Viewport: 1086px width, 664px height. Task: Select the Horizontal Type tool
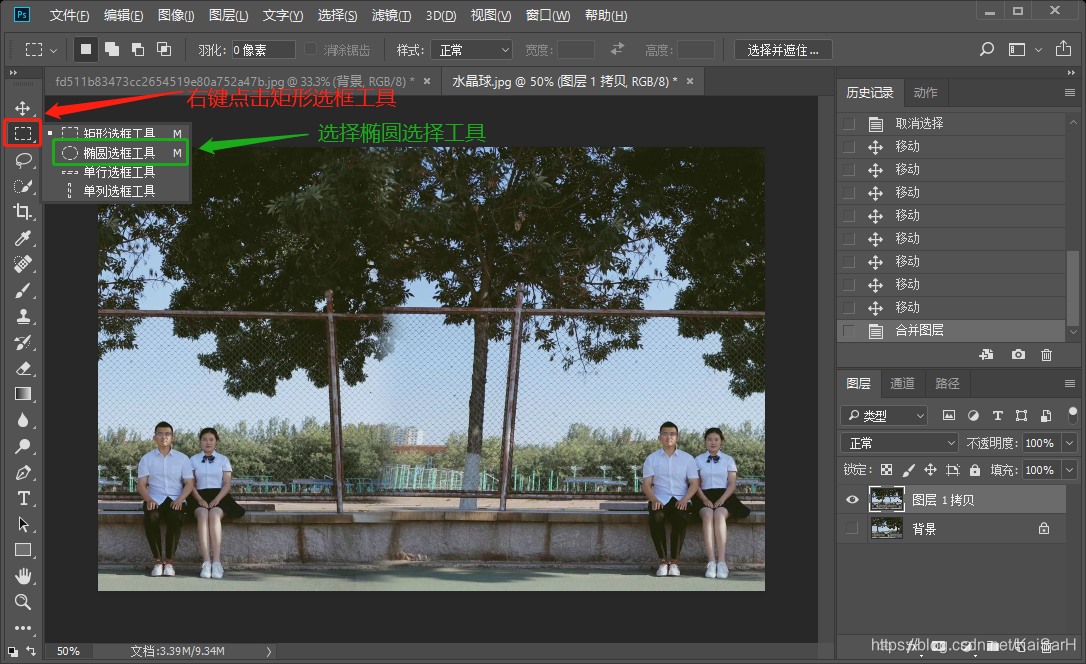23,499
